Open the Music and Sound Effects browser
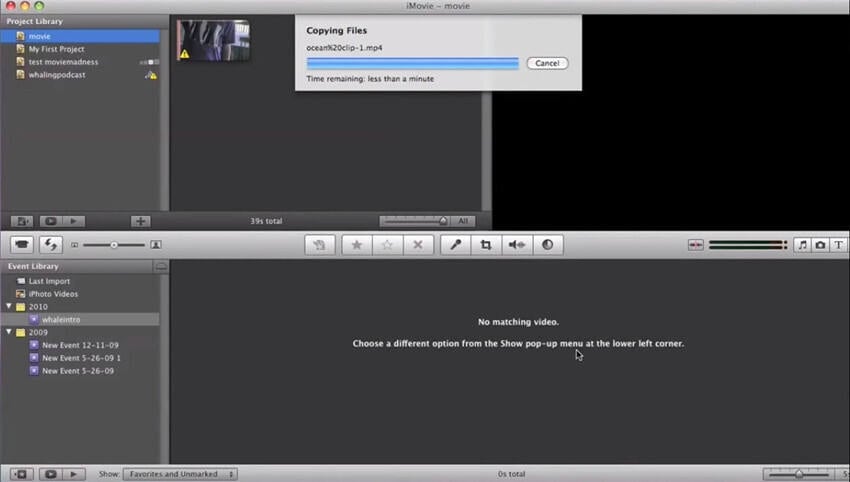 [802, 245]
